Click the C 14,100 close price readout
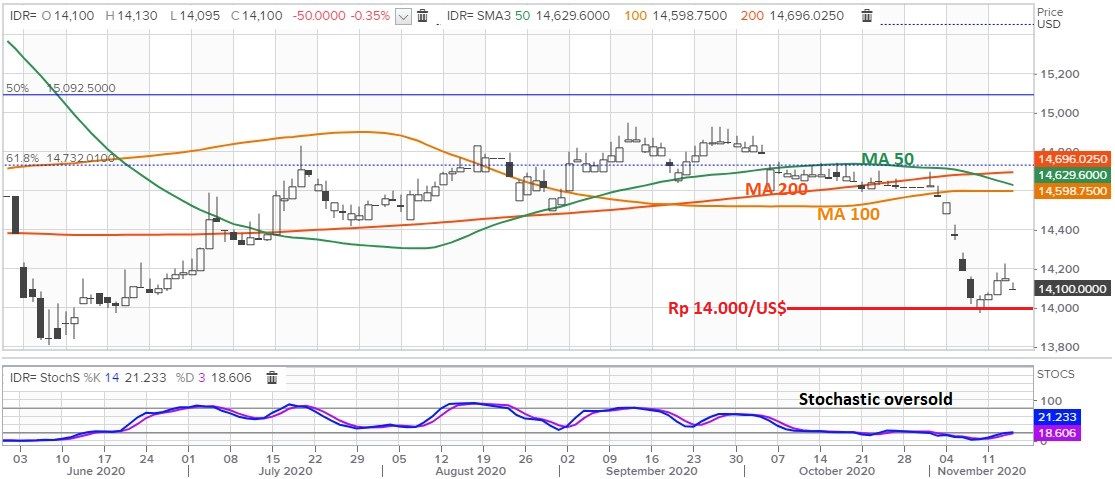 (257, 16)
